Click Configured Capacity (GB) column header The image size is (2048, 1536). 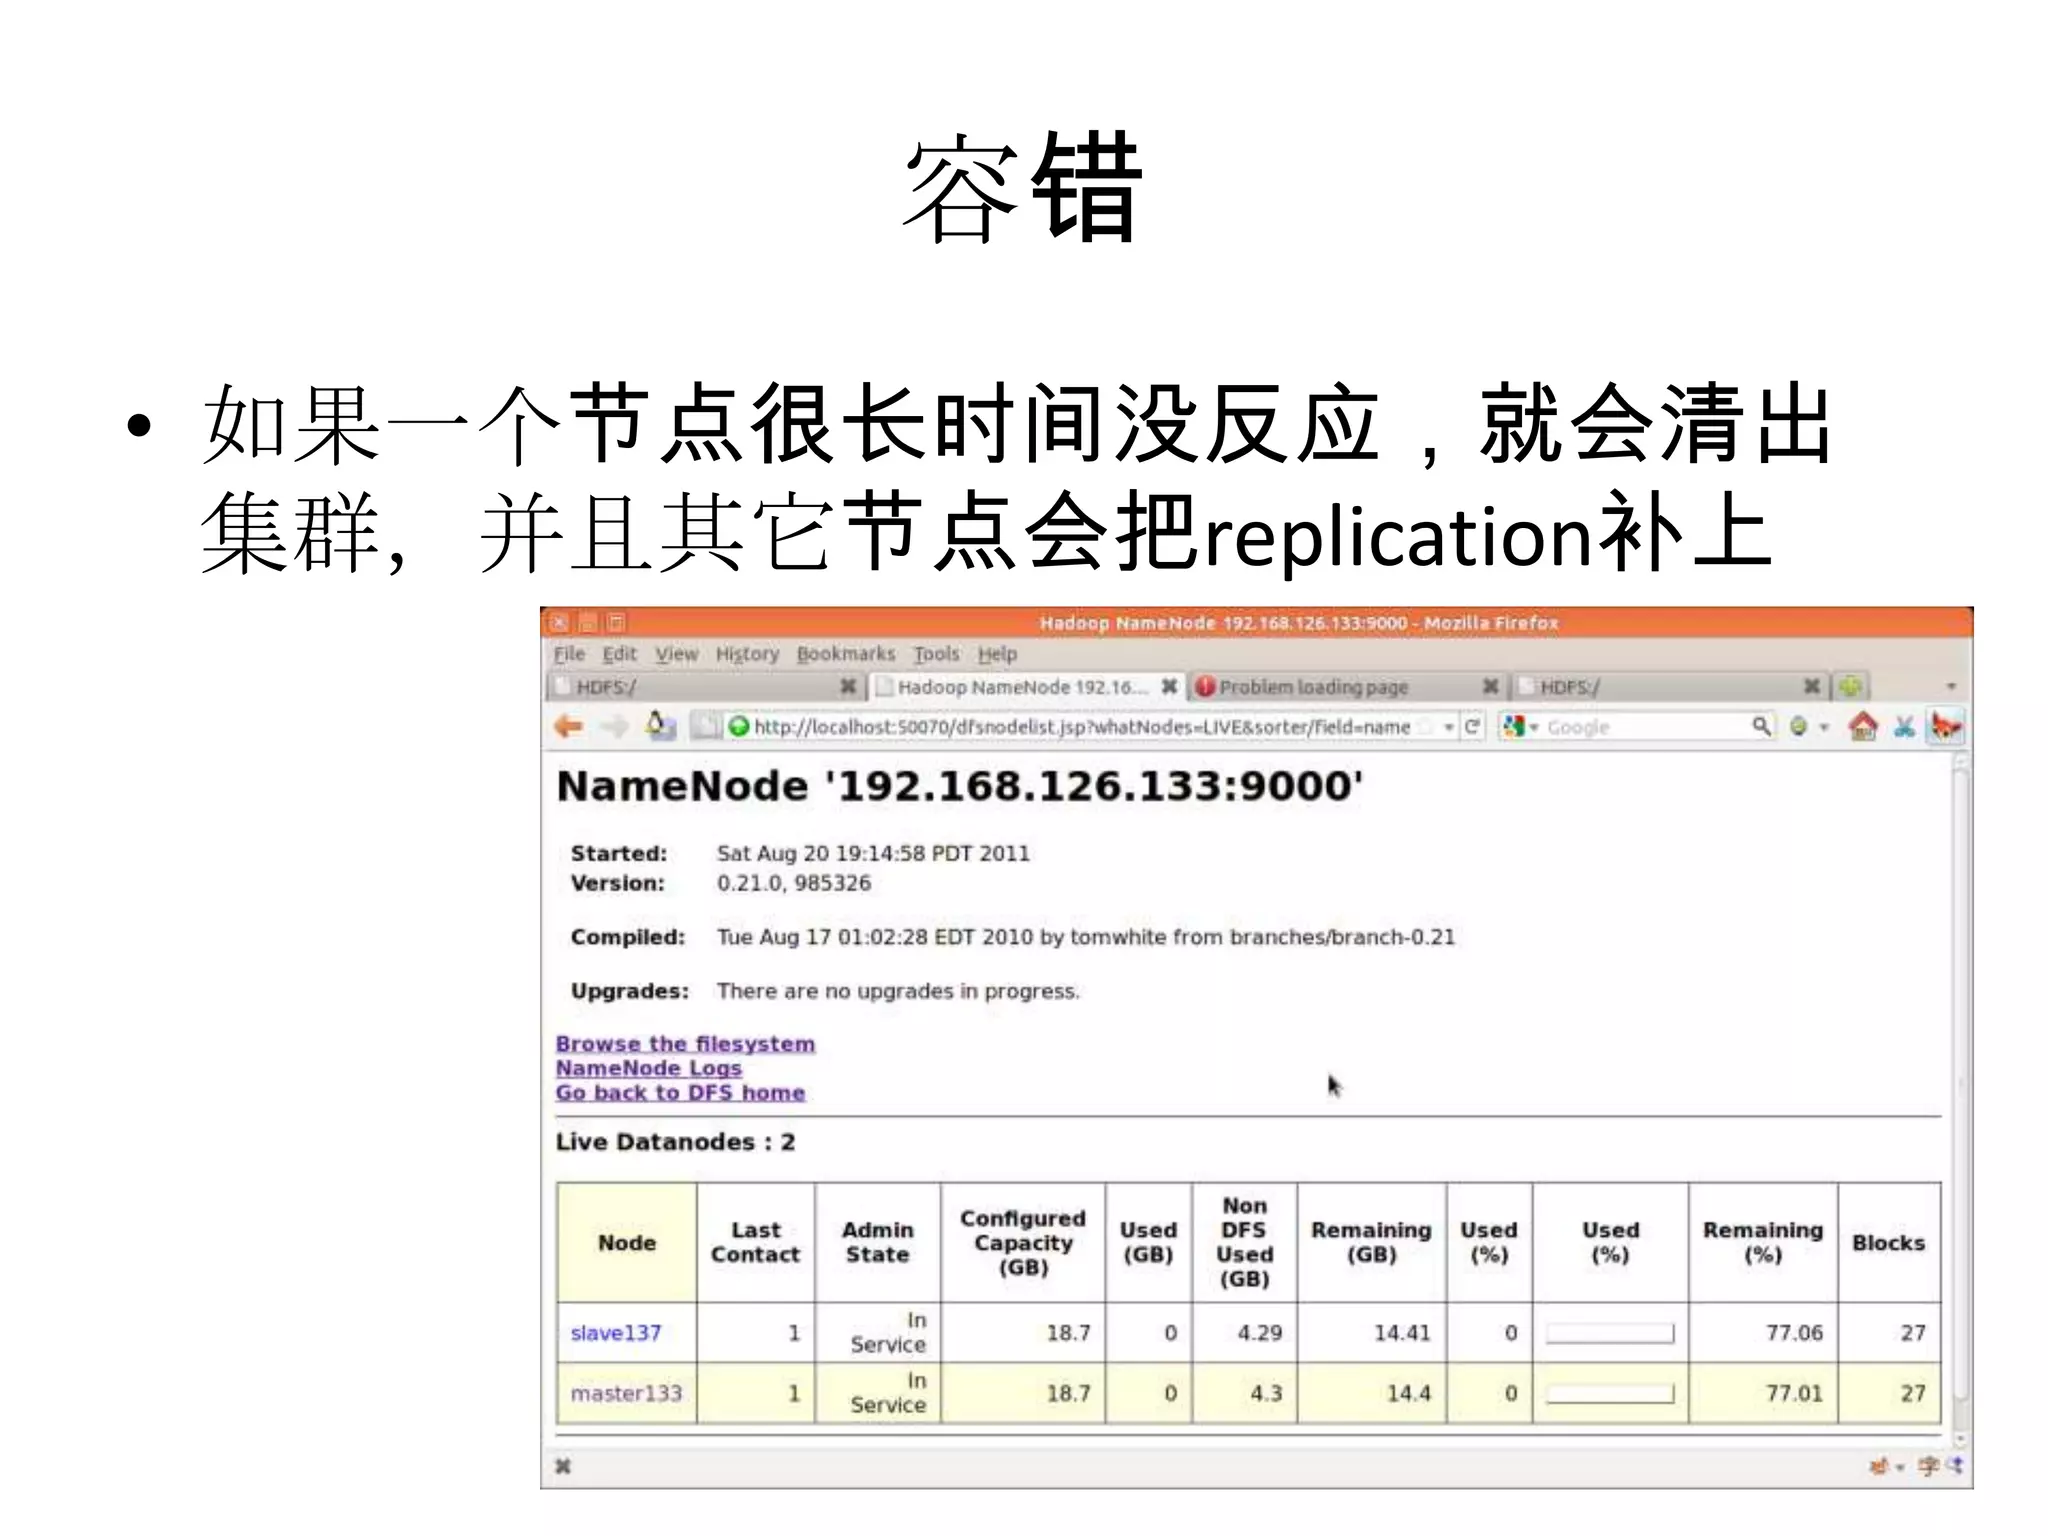(x=1023, y=1243)
